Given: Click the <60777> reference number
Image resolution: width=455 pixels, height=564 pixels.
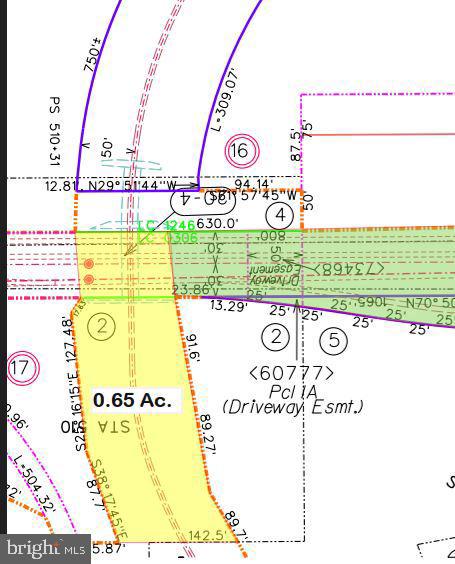Looking at the screenshot, I should click(291, 373).
